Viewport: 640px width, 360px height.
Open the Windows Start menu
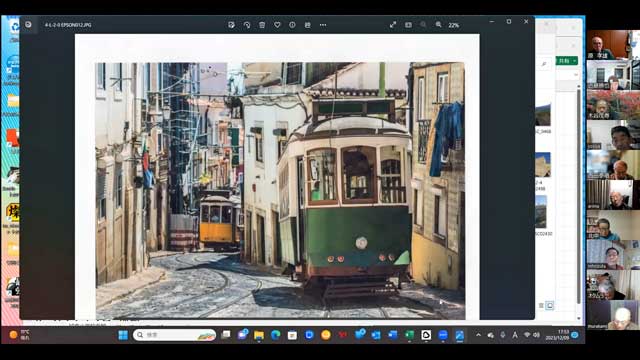[x=123, y=335]
